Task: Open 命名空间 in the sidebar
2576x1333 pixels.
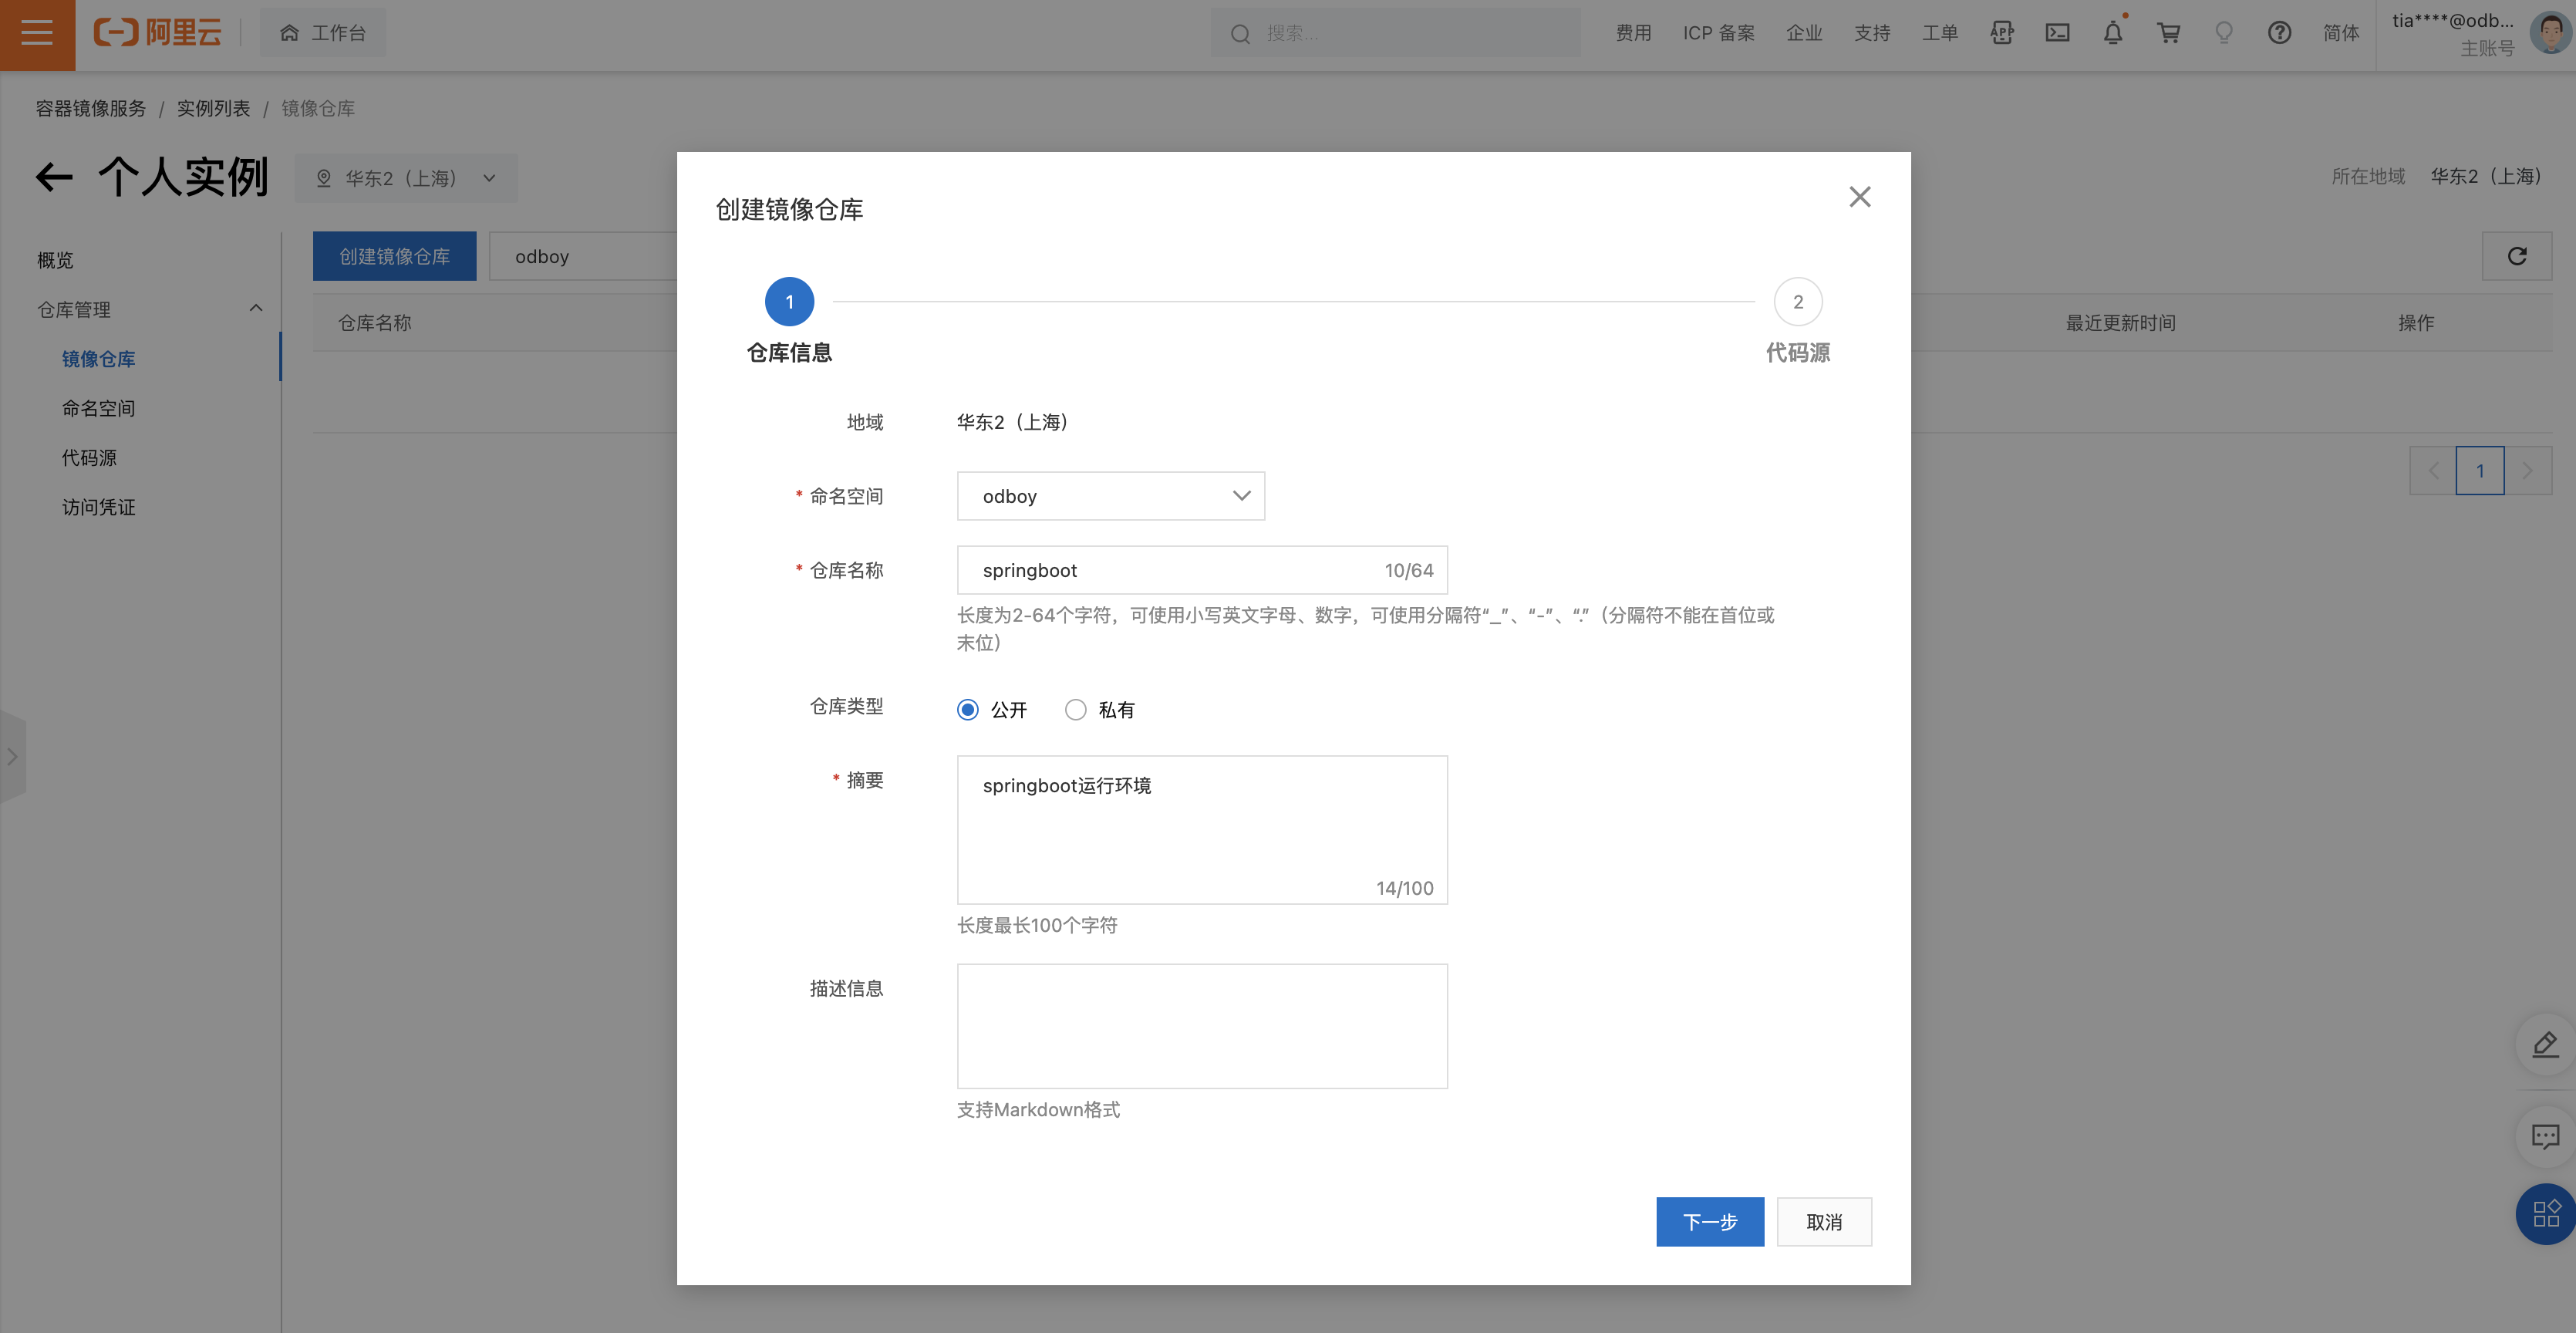Action: [98, 408]
